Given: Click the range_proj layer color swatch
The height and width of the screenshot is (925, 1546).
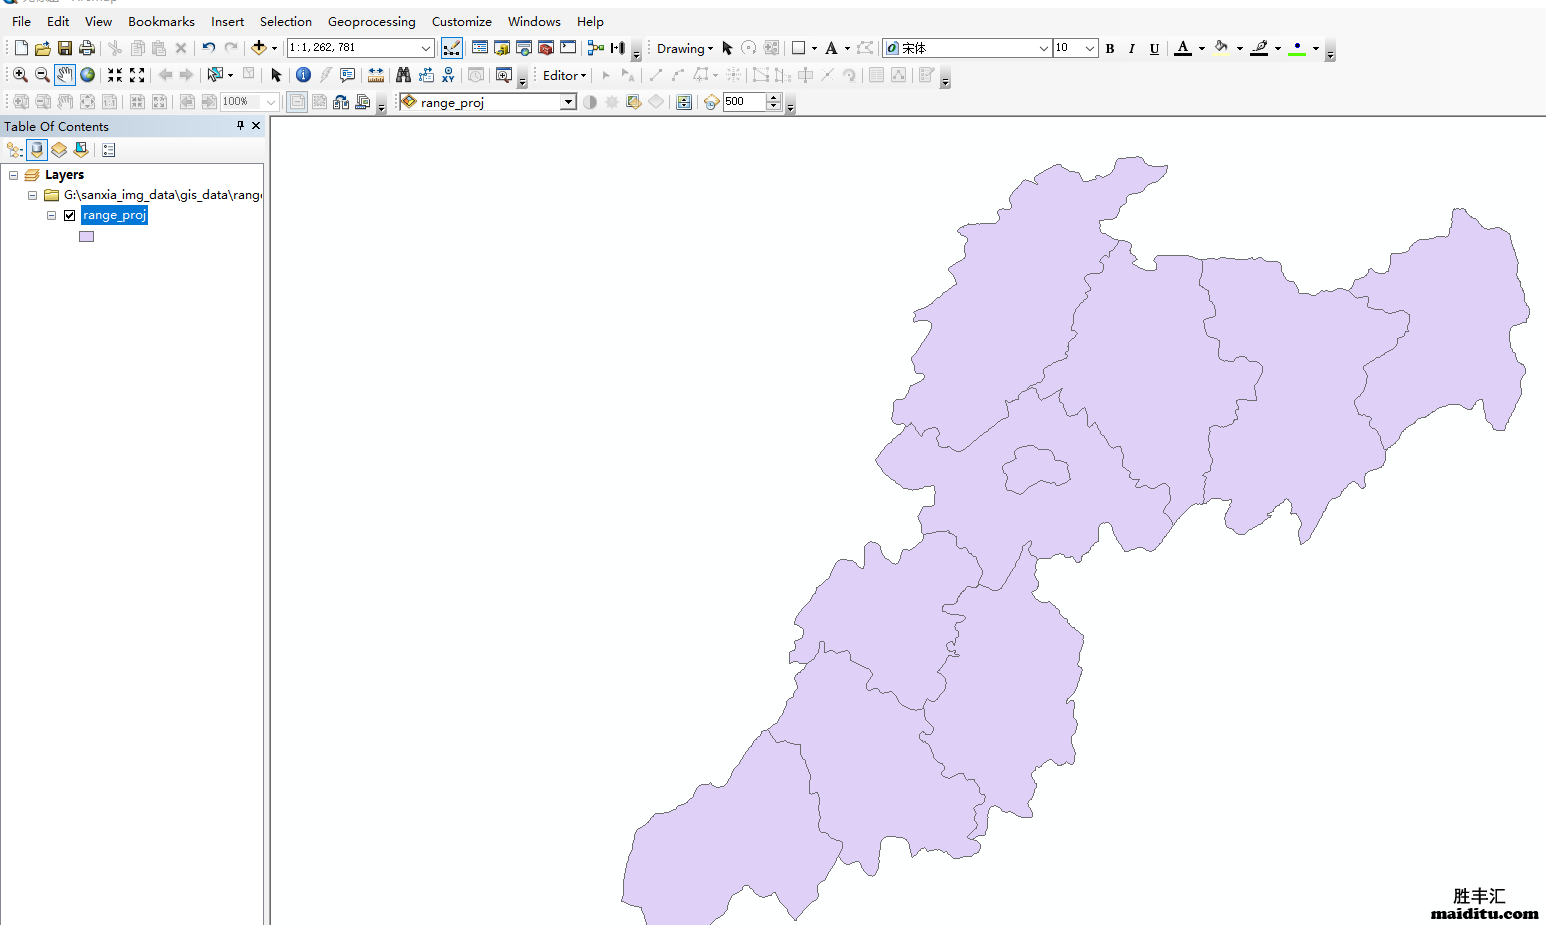Looking at the screenshot, I should [86, 236].
